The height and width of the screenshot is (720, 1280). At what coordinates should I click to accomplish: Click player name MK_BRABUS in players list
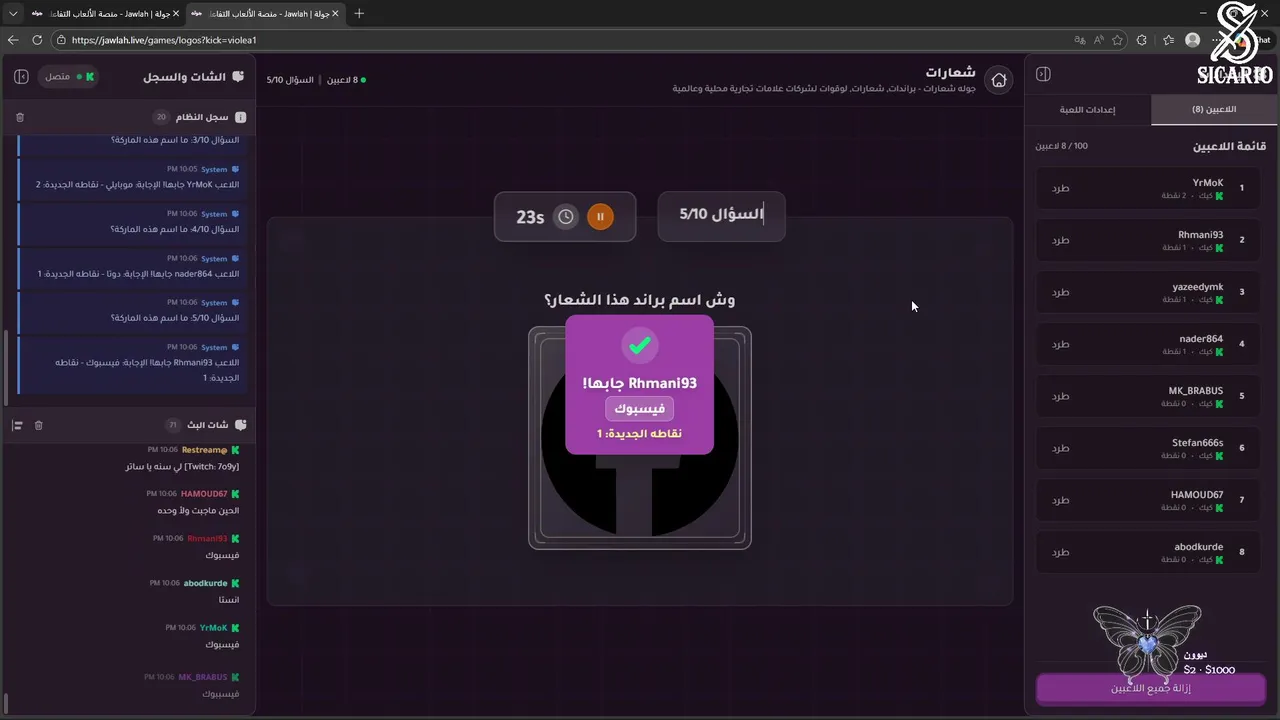pos(1196,391)
